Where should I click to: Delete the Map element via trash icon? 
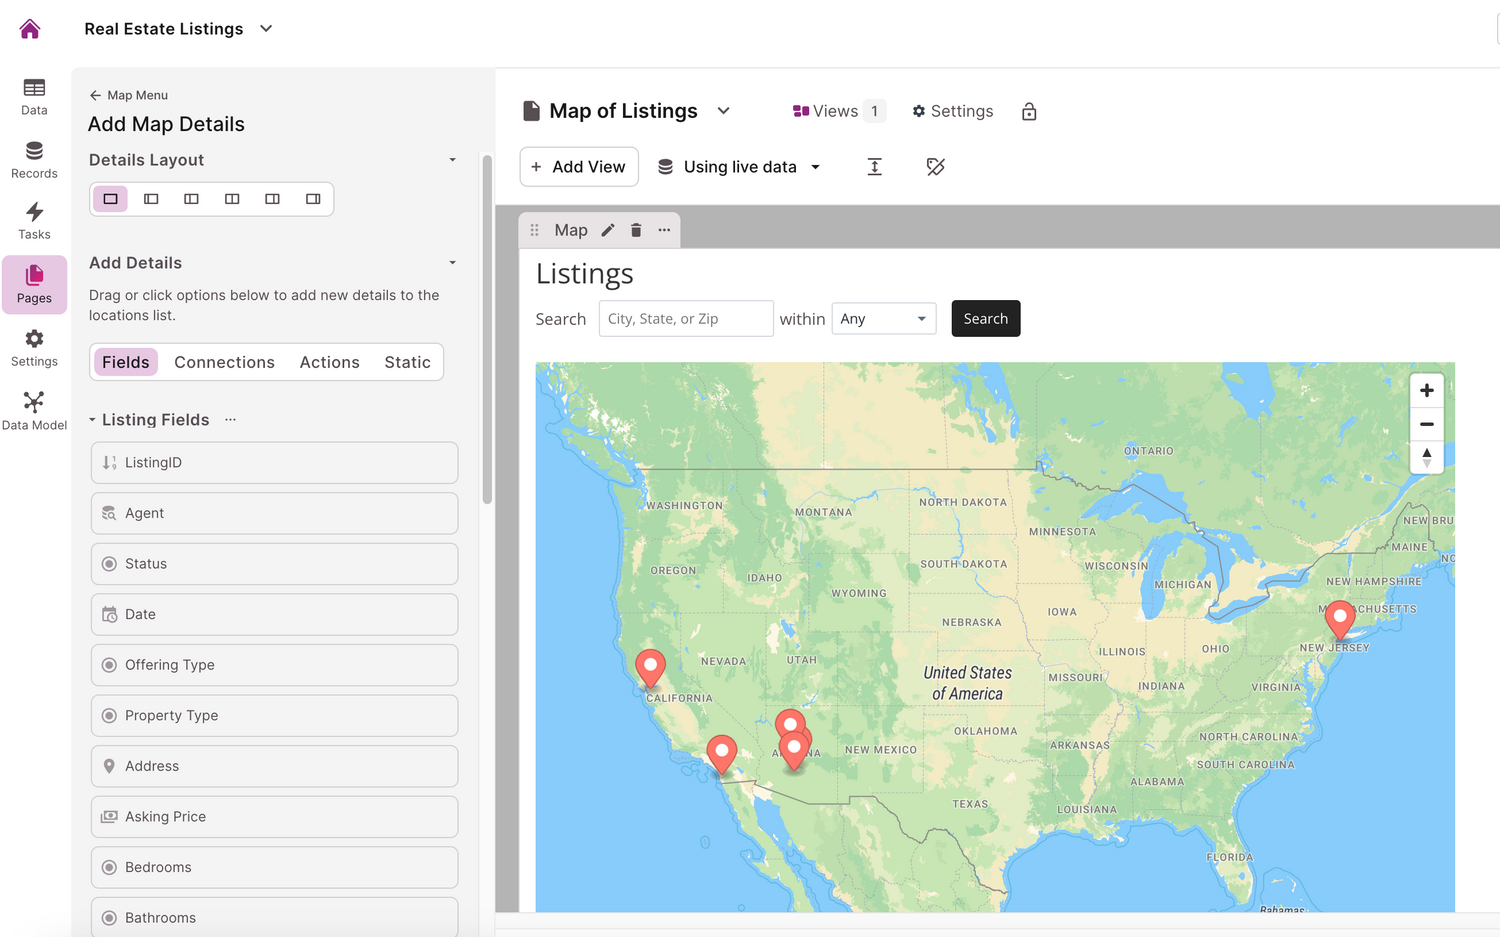[636, 230]
